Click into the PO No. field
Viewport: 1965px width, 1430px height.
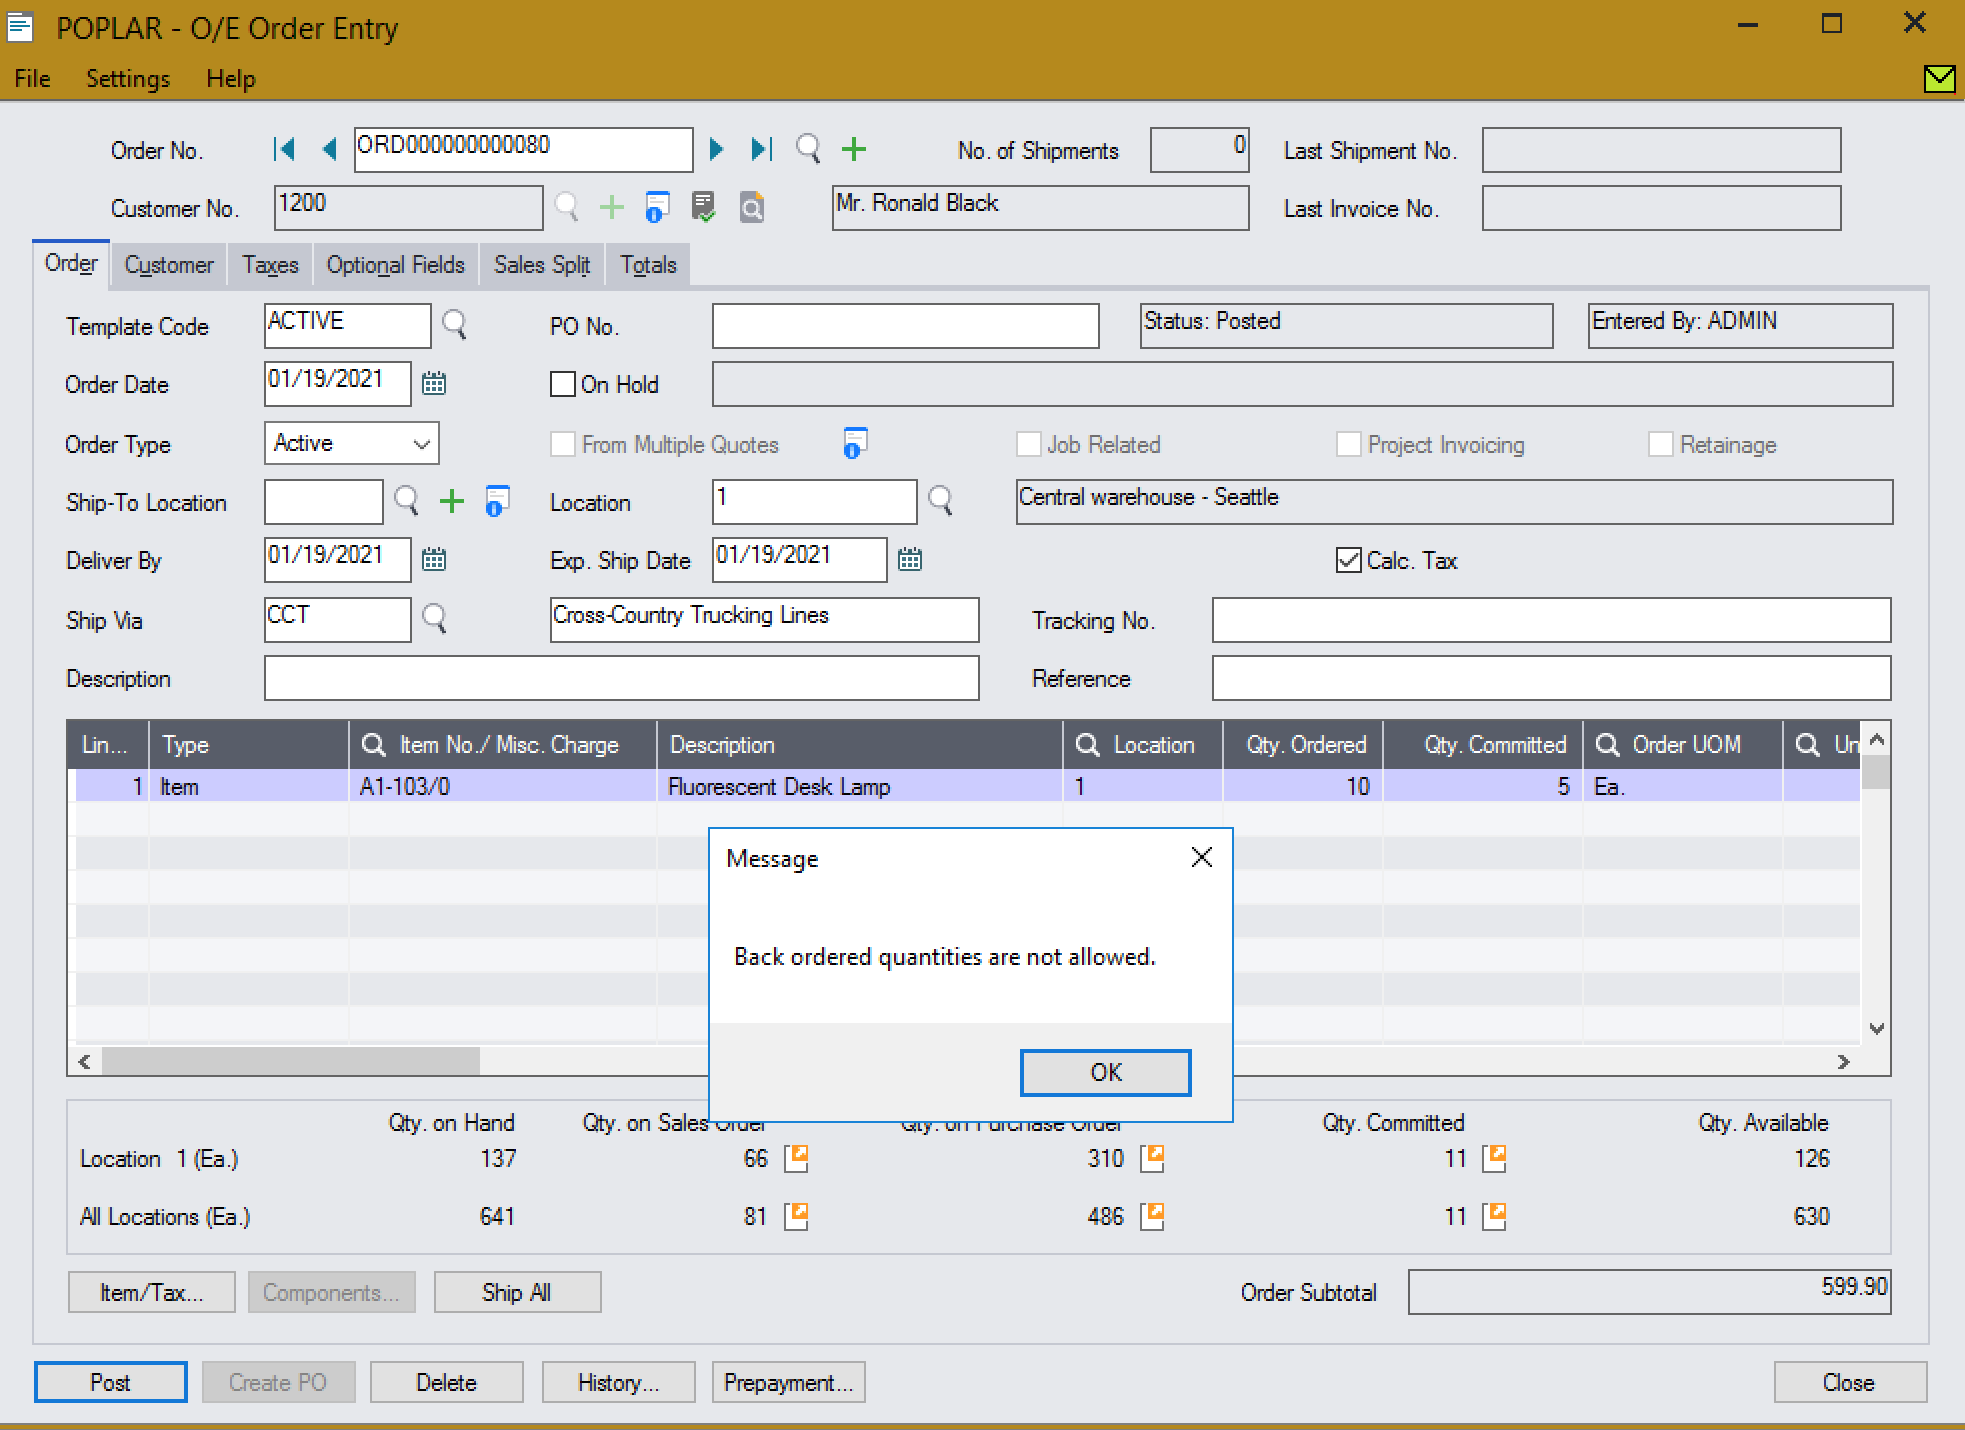pos(905,326)
